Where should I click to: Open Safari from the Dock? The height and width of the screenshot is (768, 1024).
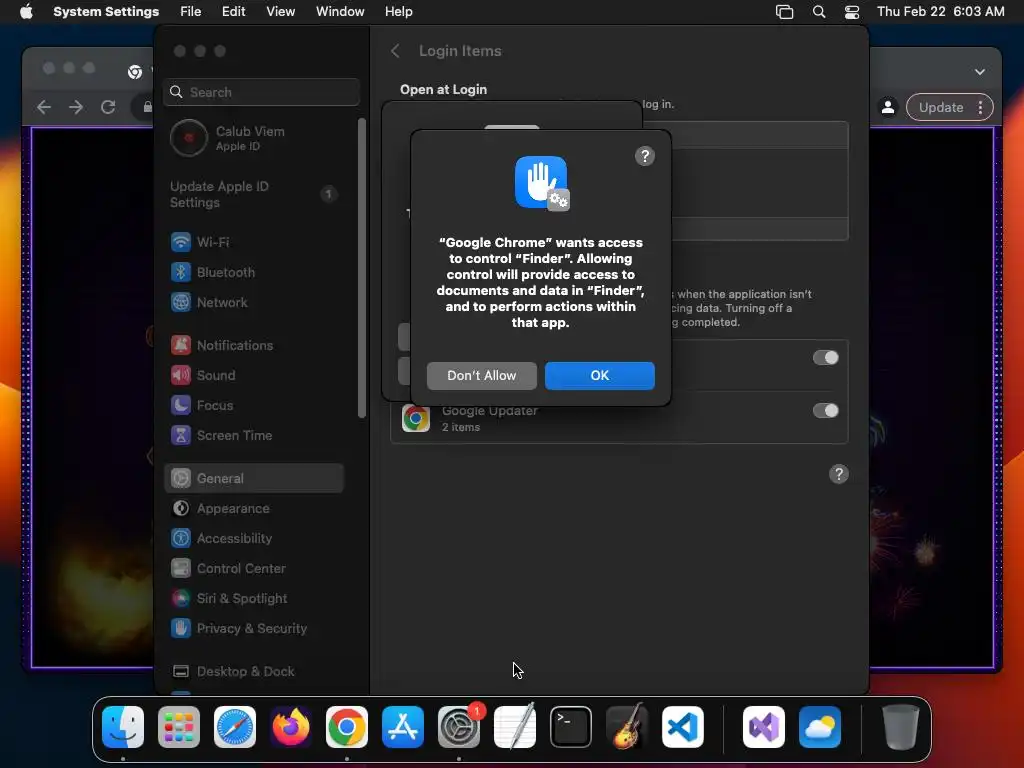point(235,727)
